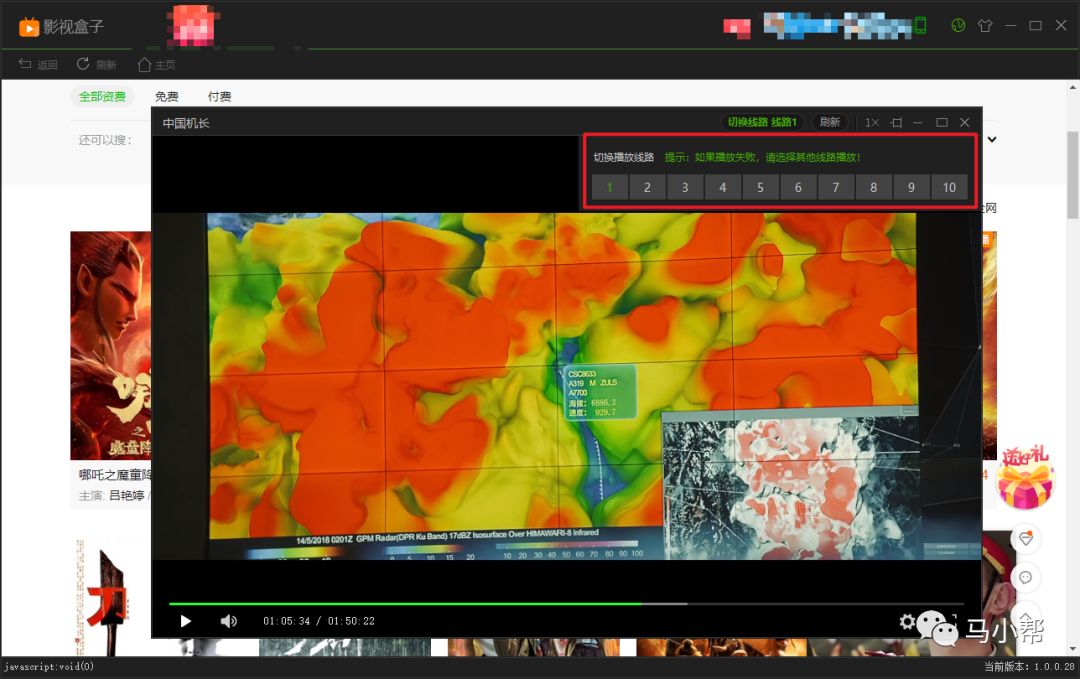Image resolution: width=1080 pixels, height=679 pixels.
Task: Pin the 中国机长 player window on top
Action: pyautogui.click(x=896, y=123)
